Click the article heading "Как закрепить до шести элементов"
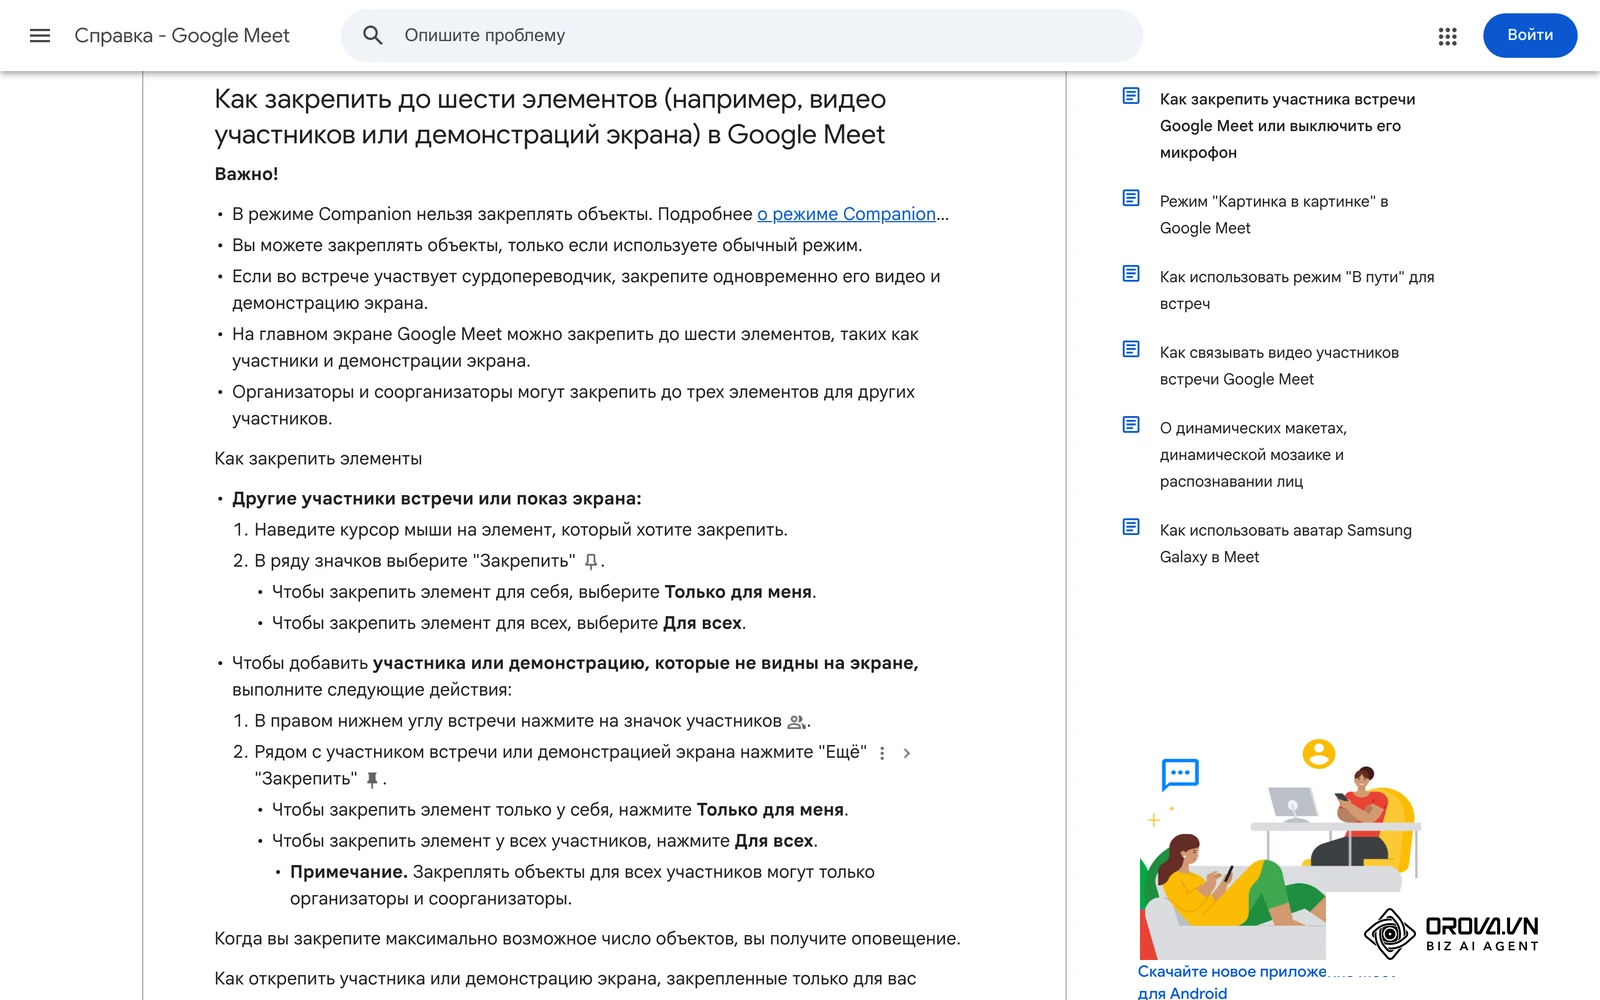This screenshot has height=1000, width=1600. click(550, 117)
